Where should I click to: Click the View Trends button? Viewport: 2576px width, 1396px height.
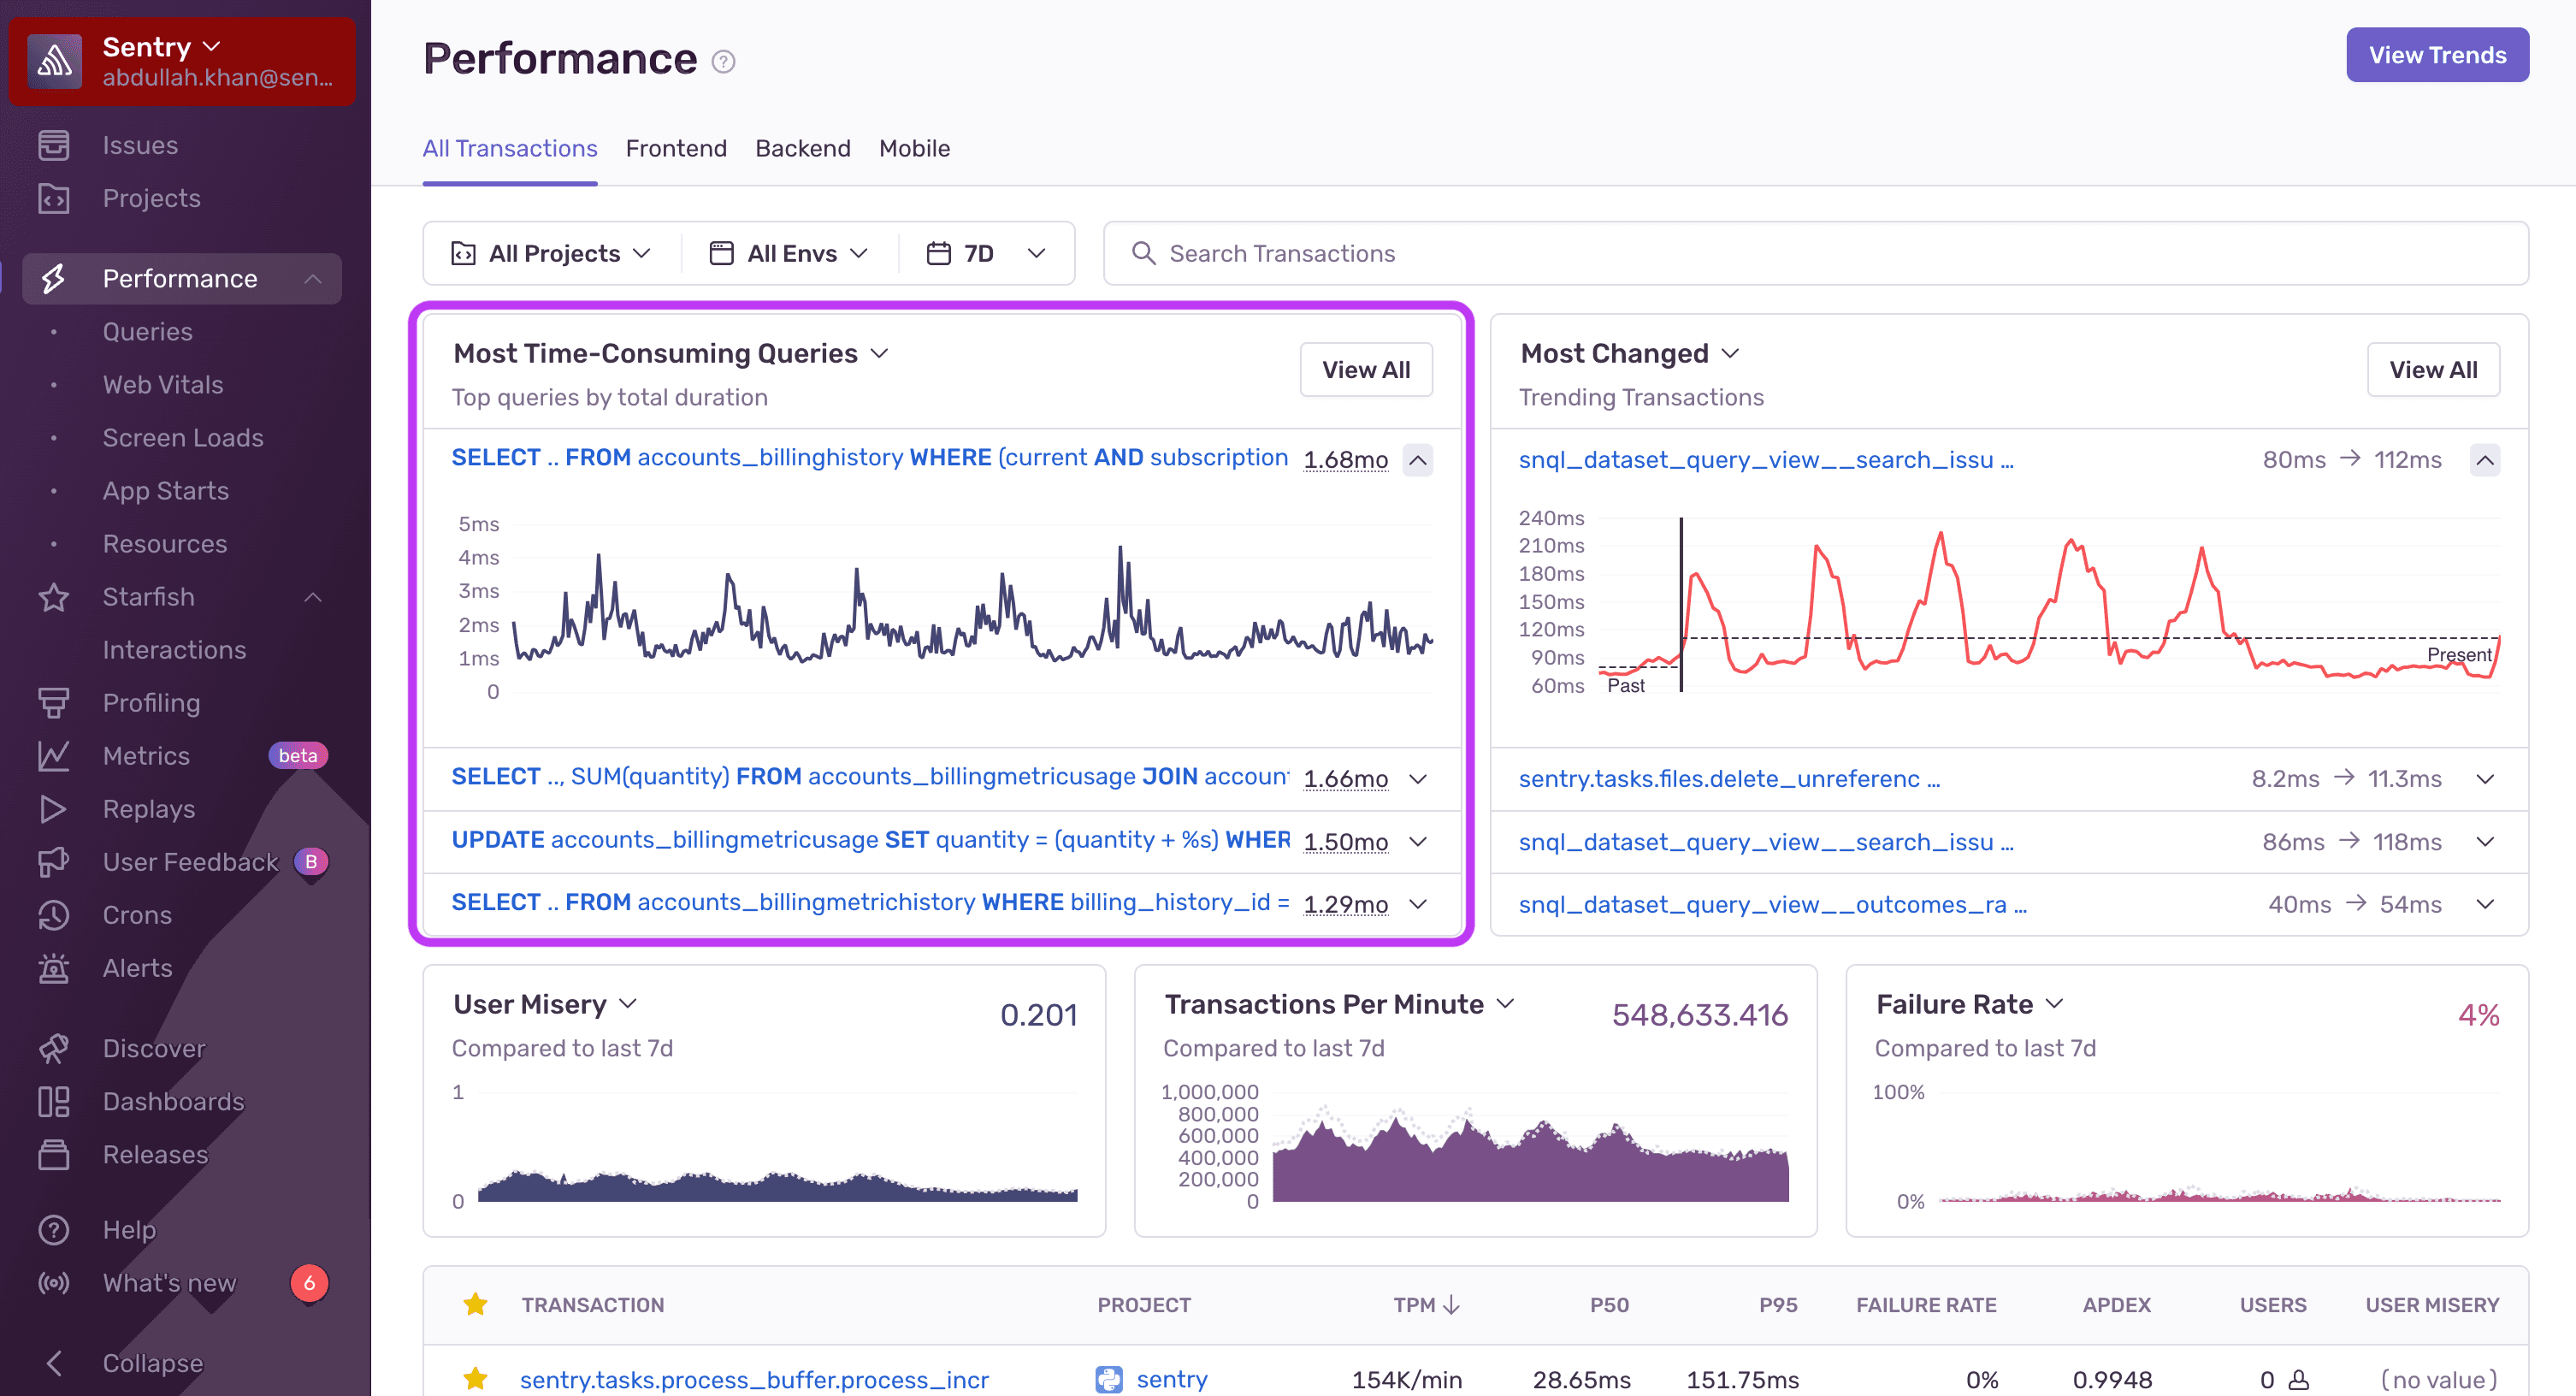pos(2437,54)
